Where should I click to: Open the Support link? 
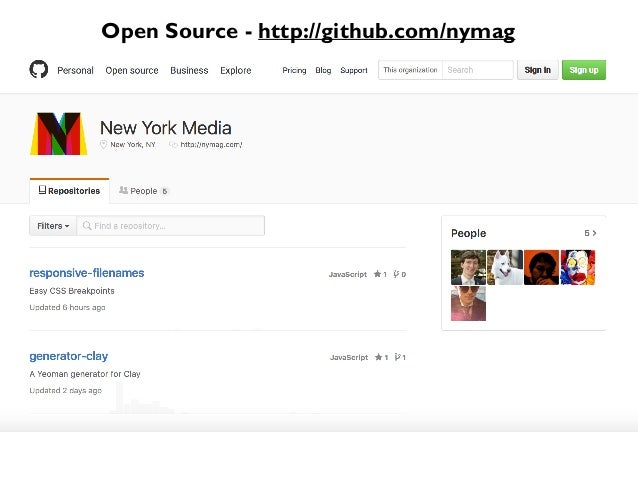click(x=354, y=70)
